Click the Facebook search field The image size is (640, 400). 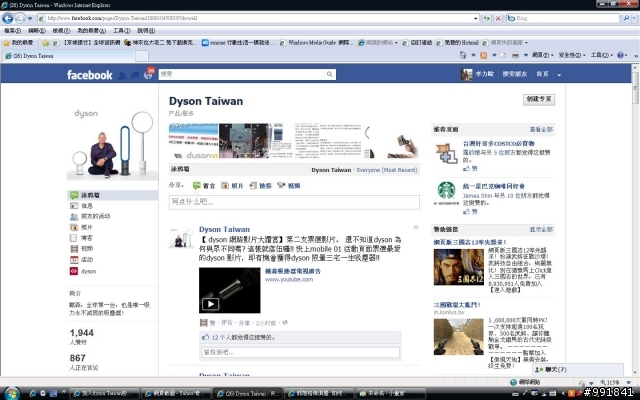pyautogui.click(x=242, y=74)
